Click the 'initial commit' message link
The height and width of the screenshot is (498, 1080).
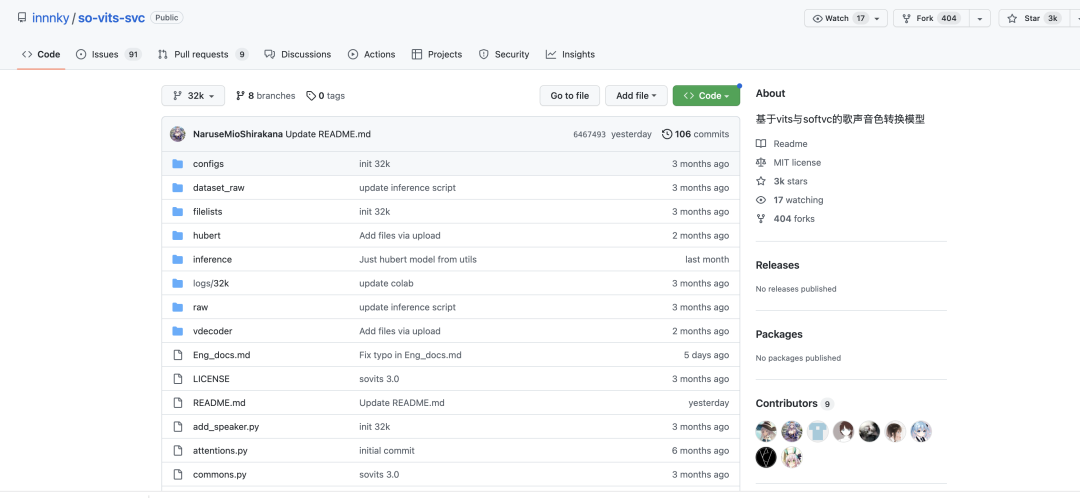click(x=386, y=450)
